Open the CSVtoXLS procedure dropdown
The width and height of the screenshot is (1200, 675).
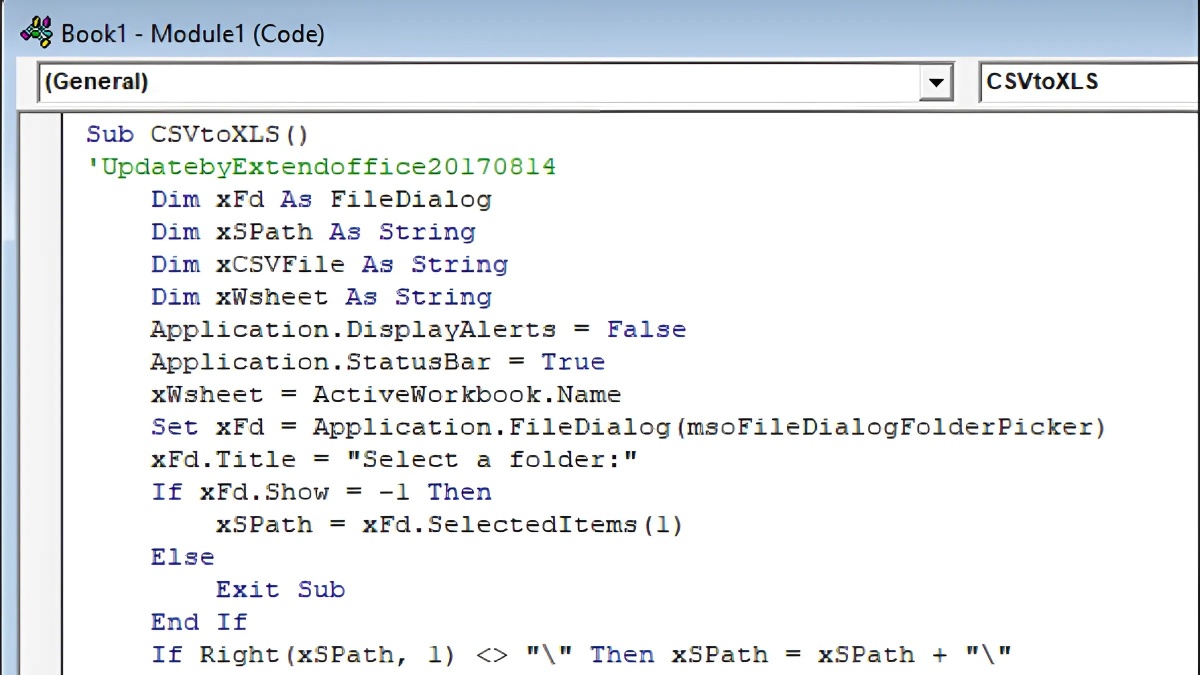[x=1088, y=82]
